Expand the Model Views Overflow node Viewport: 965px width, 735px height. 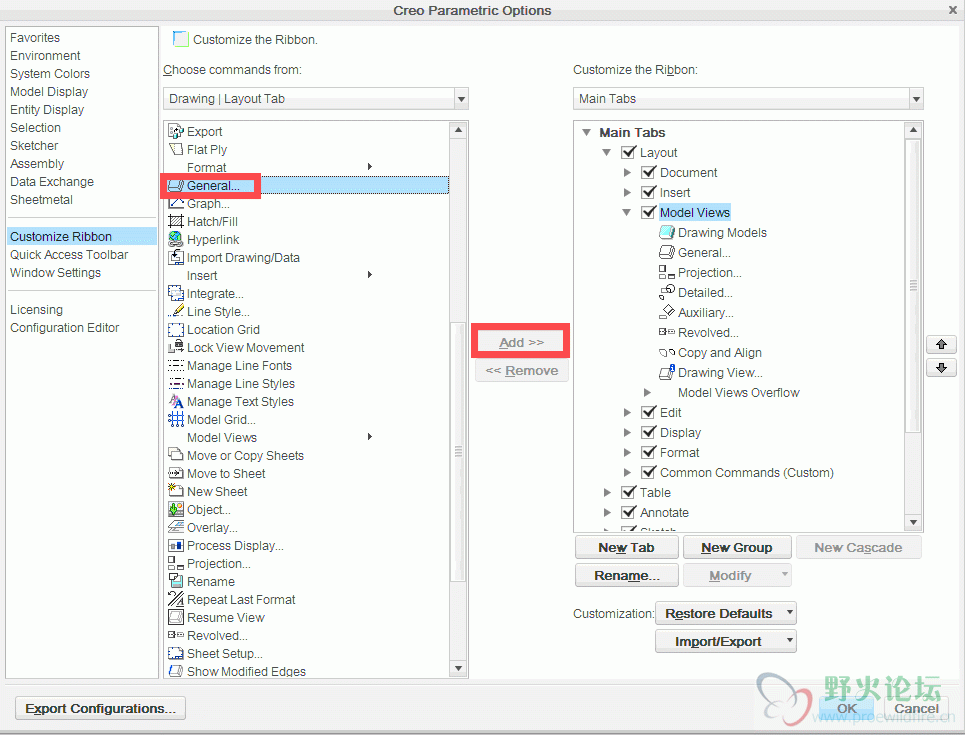tap(647, 392)
